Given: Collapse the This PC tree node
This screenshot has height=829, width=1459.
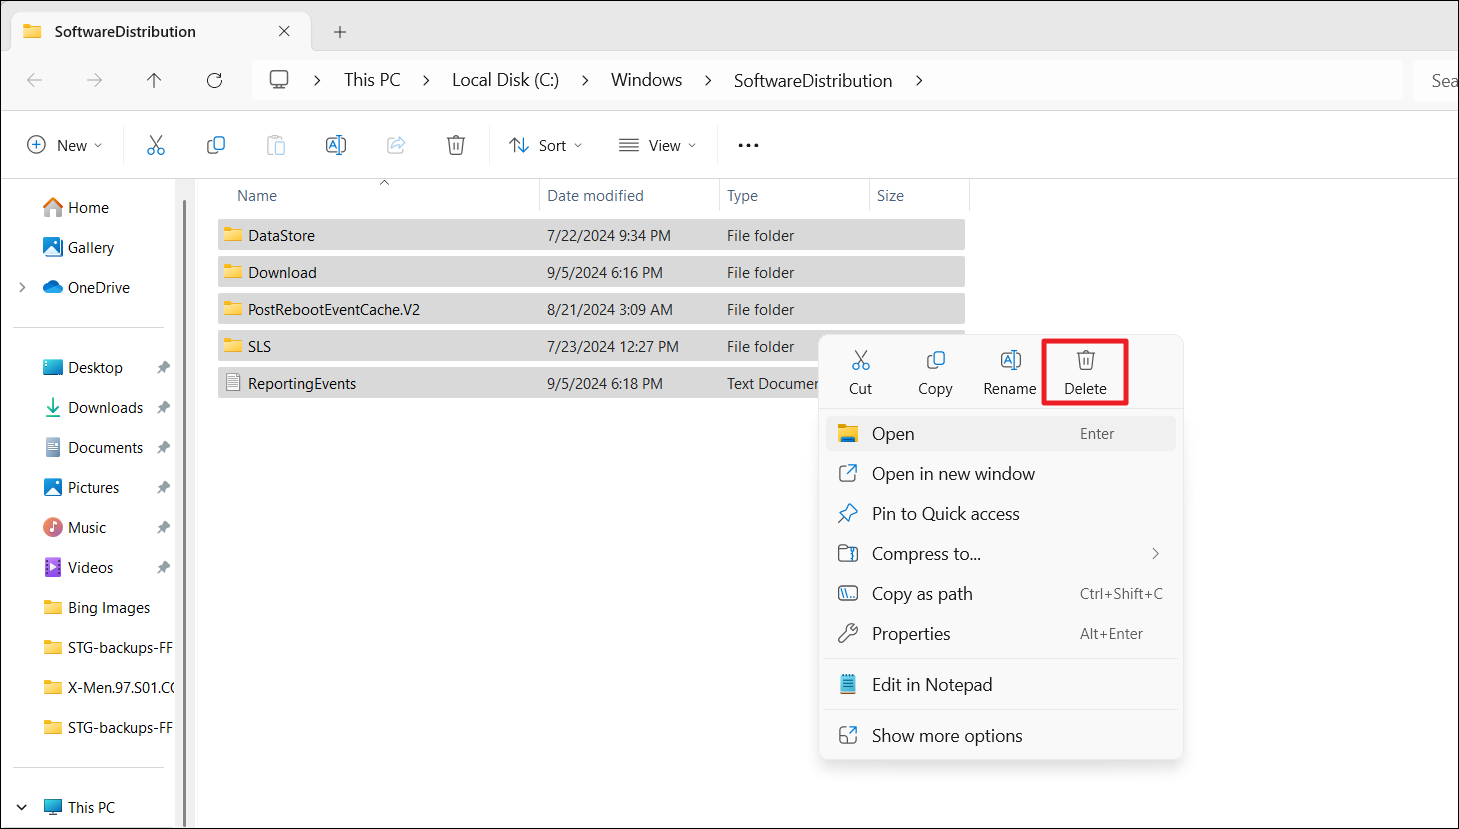Looking at the screenshot, I should point(22,808).
